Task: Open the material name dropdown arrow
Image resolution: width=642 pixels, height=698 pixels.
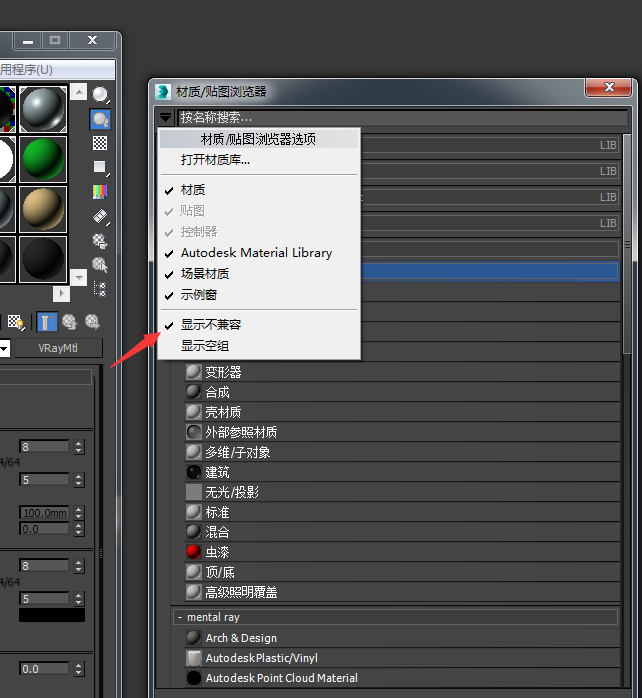Action: 4,348
